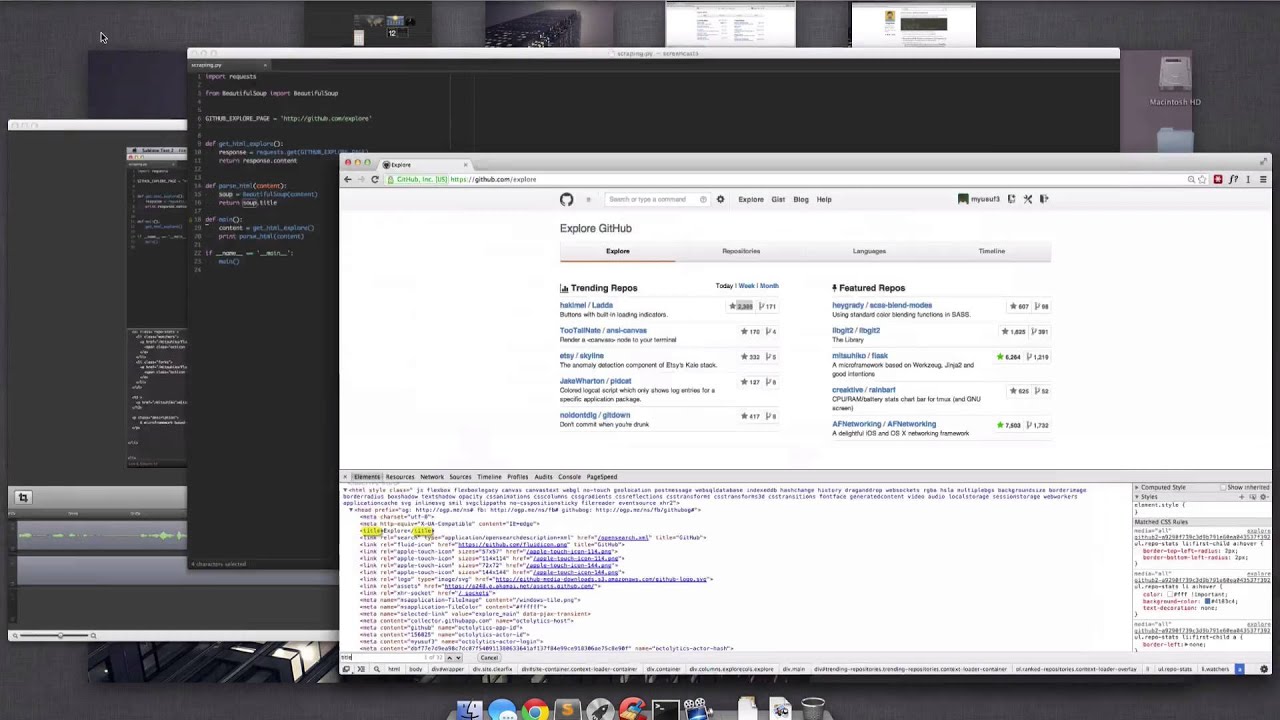Click the Chrome address bar URL
The width and height of the screenshot is (1280, 720).
pos(493,179)
